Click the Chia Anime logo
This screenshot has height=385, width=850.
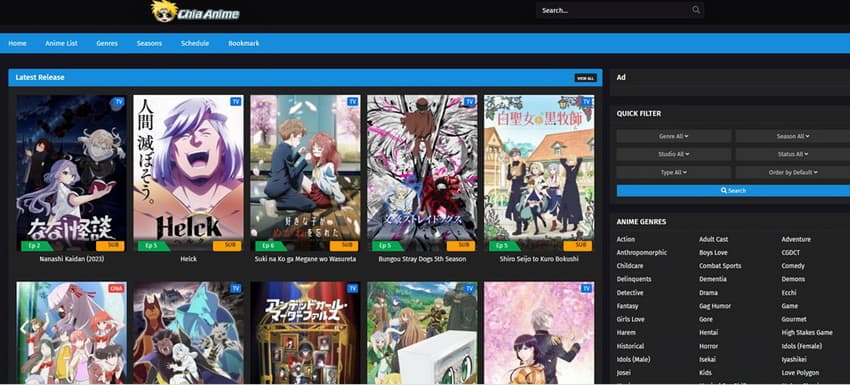click(195, 12)
